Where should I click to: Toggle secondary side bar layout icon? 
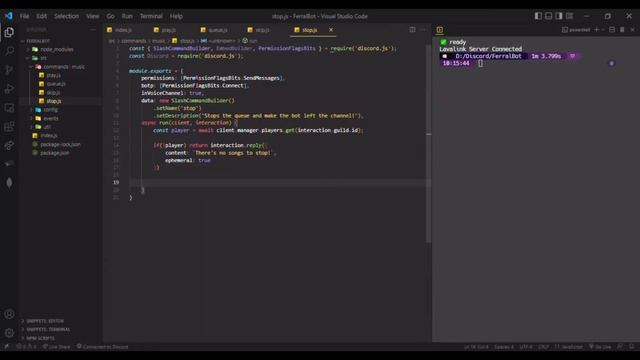(x=559, y=16)
